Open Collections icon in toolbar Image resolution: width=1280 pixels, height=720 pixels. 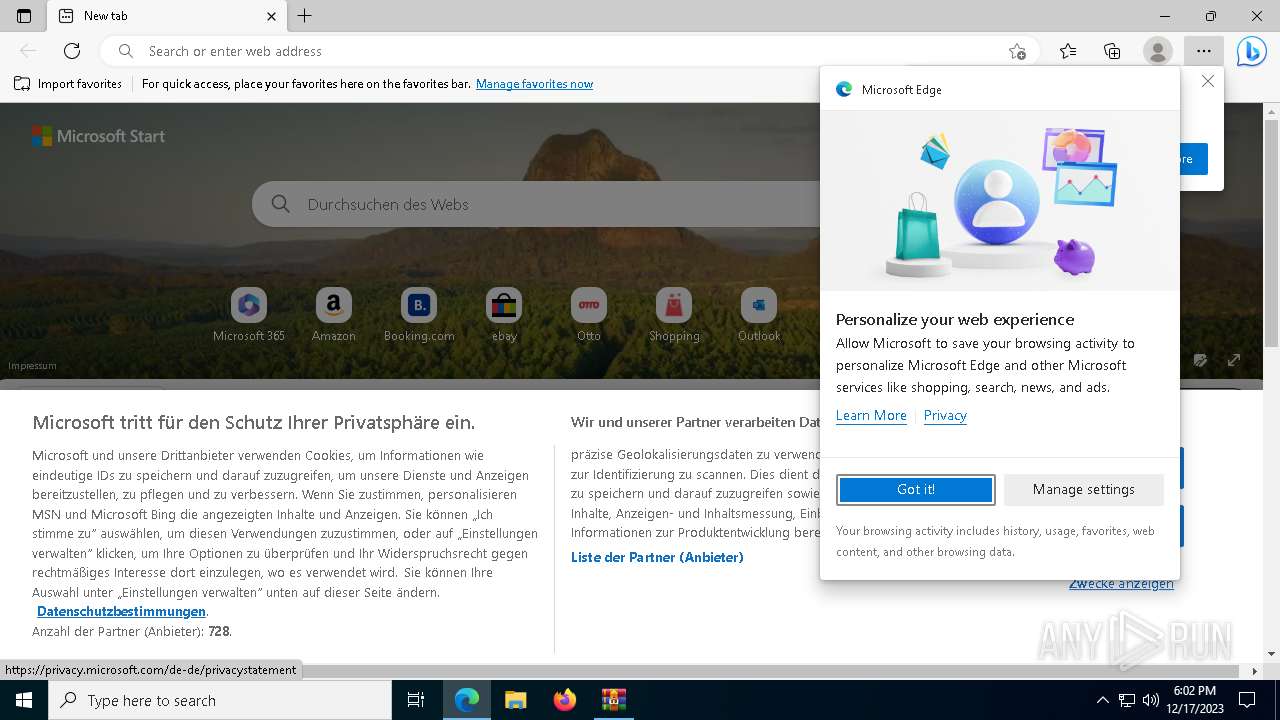[1112, 51]
